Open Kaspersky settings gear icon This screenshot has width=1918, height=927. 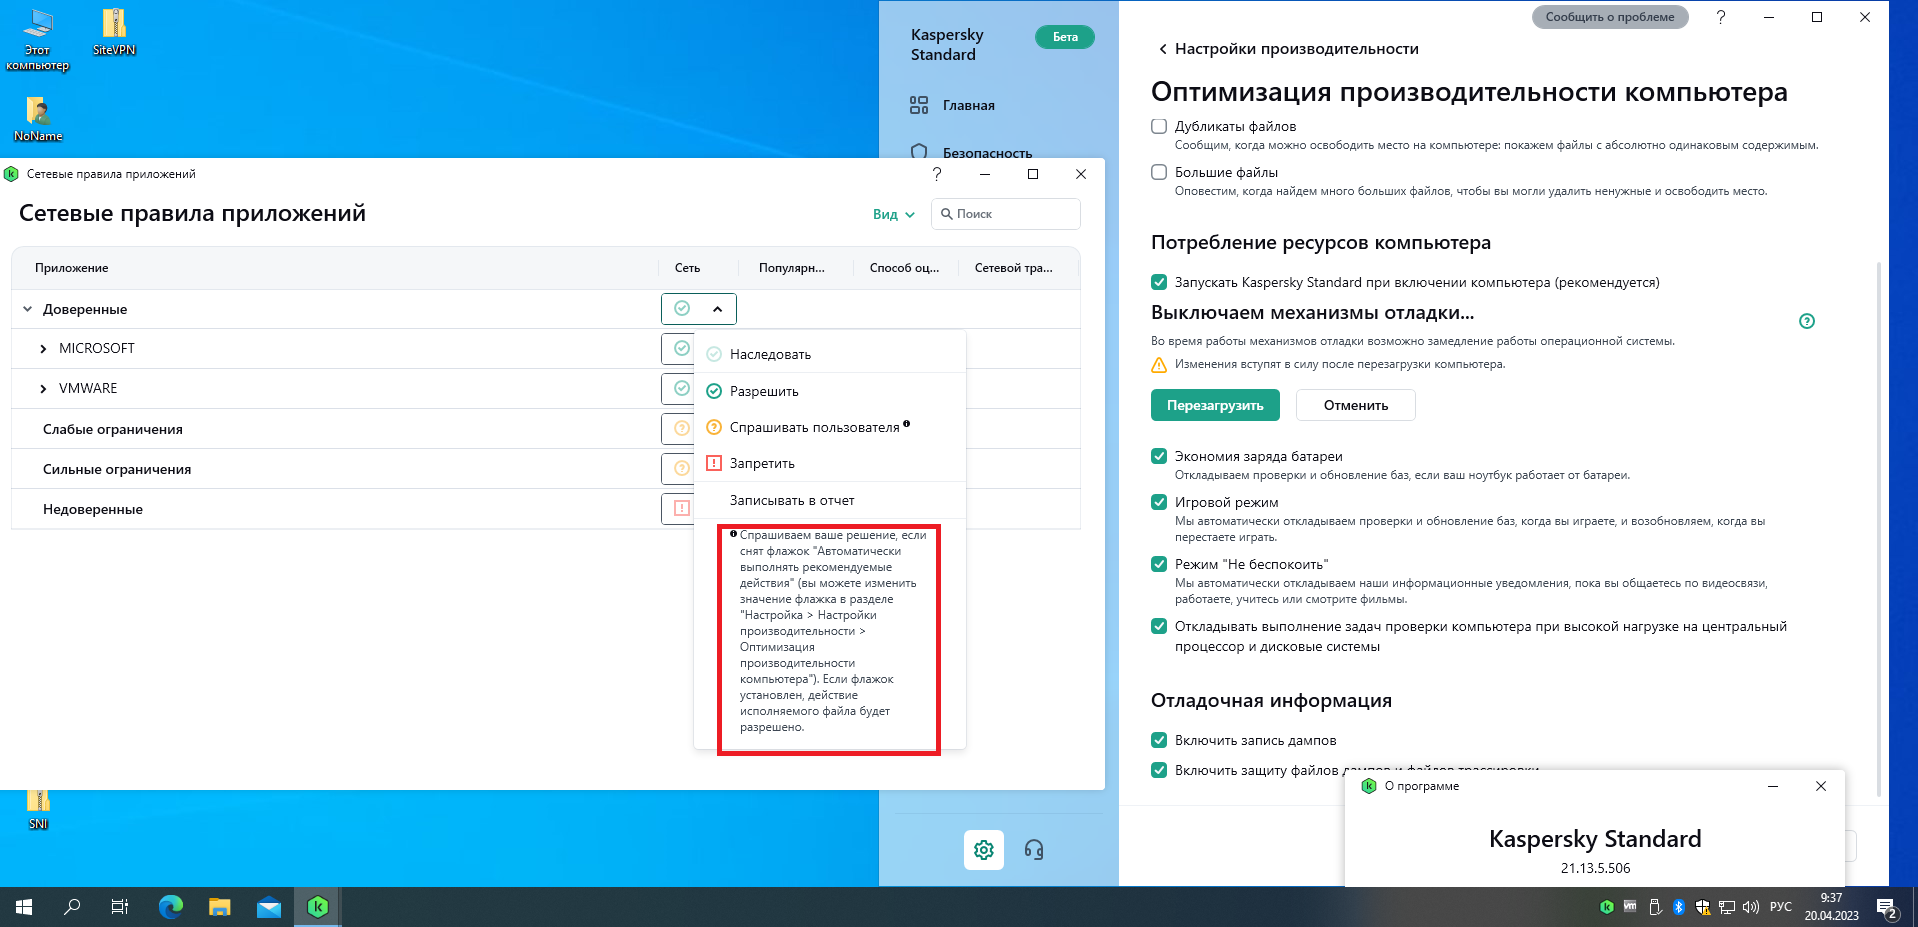tap(984, 850)
